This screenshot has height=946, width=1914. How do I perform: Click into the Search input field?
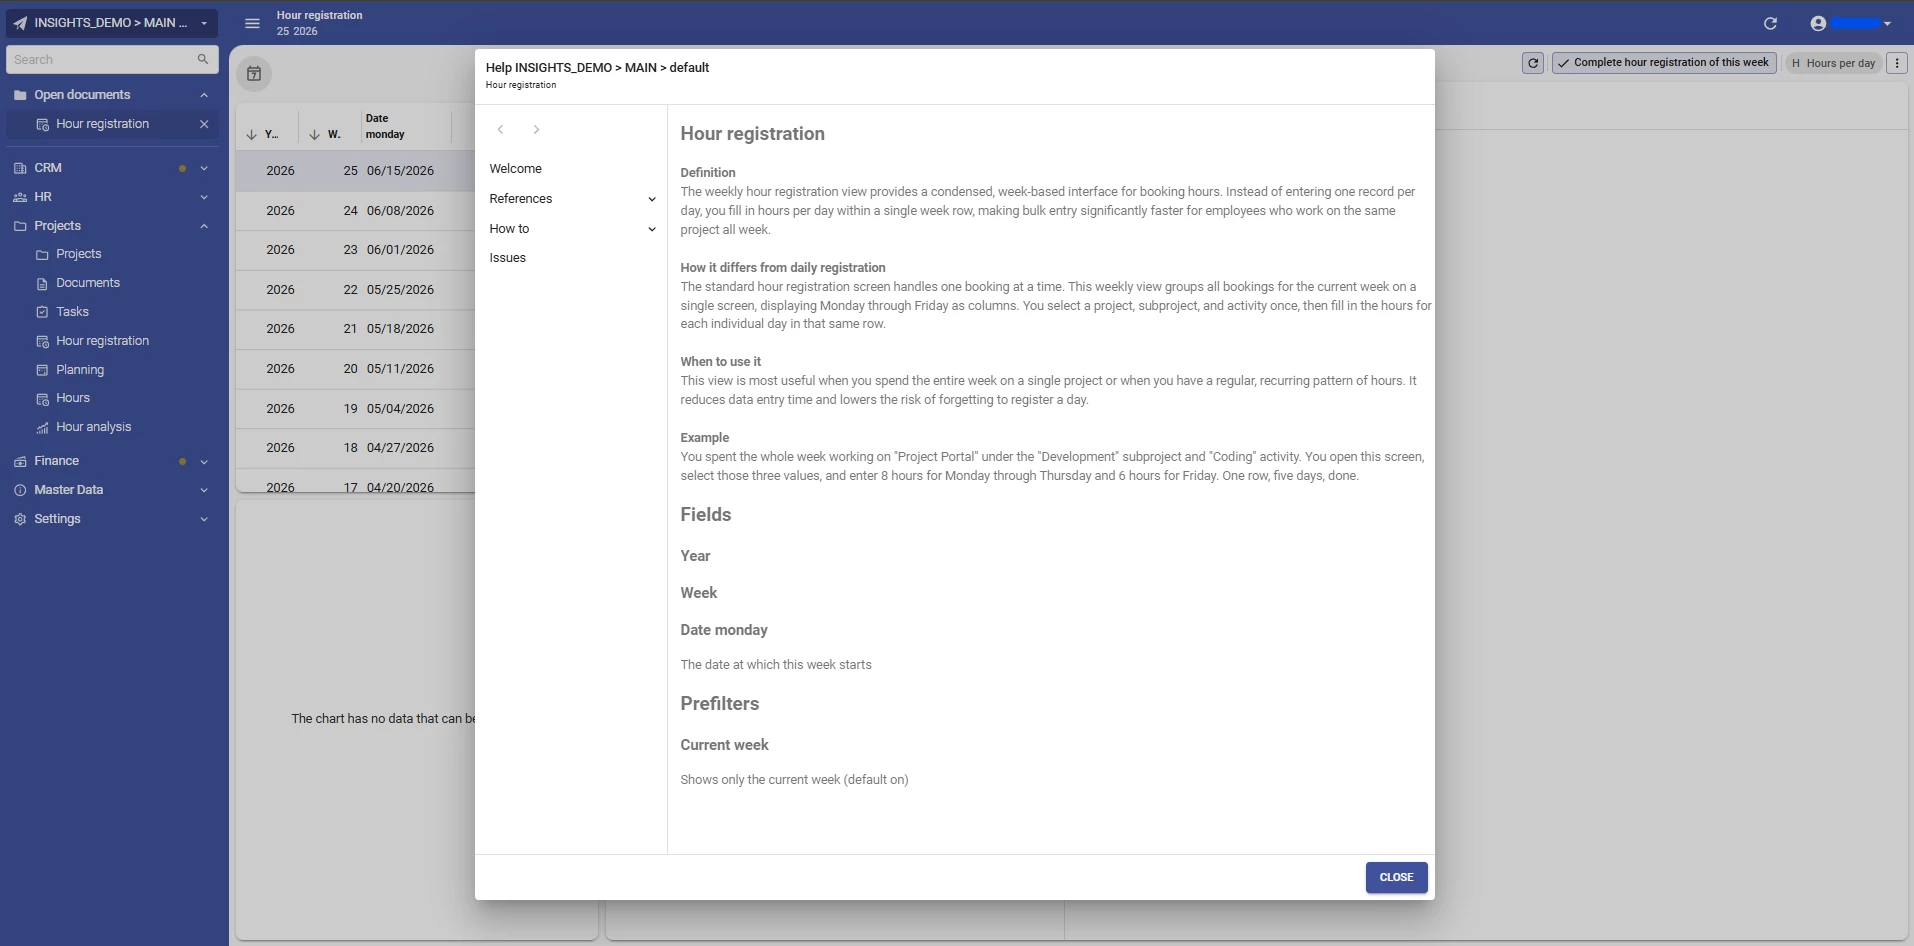tap(102, 60)
